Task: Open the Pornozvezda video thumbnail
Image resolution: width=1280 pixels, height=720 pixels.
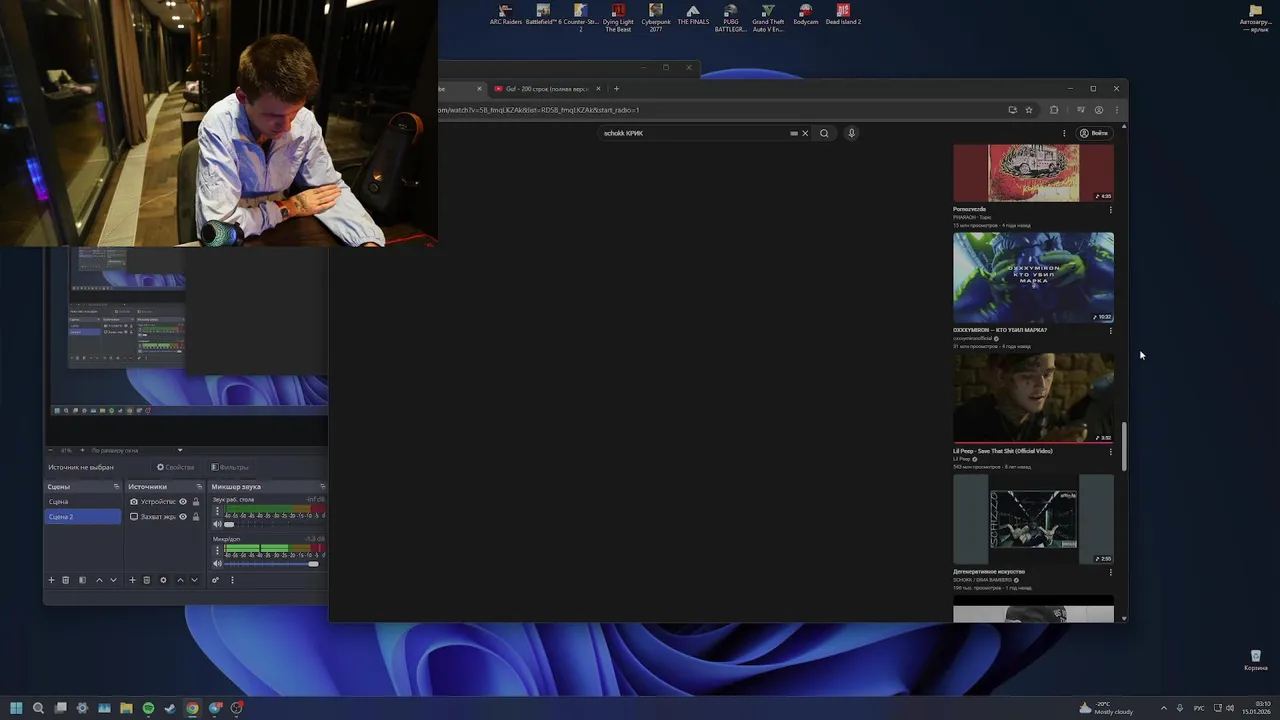Action: point(1033,173)
